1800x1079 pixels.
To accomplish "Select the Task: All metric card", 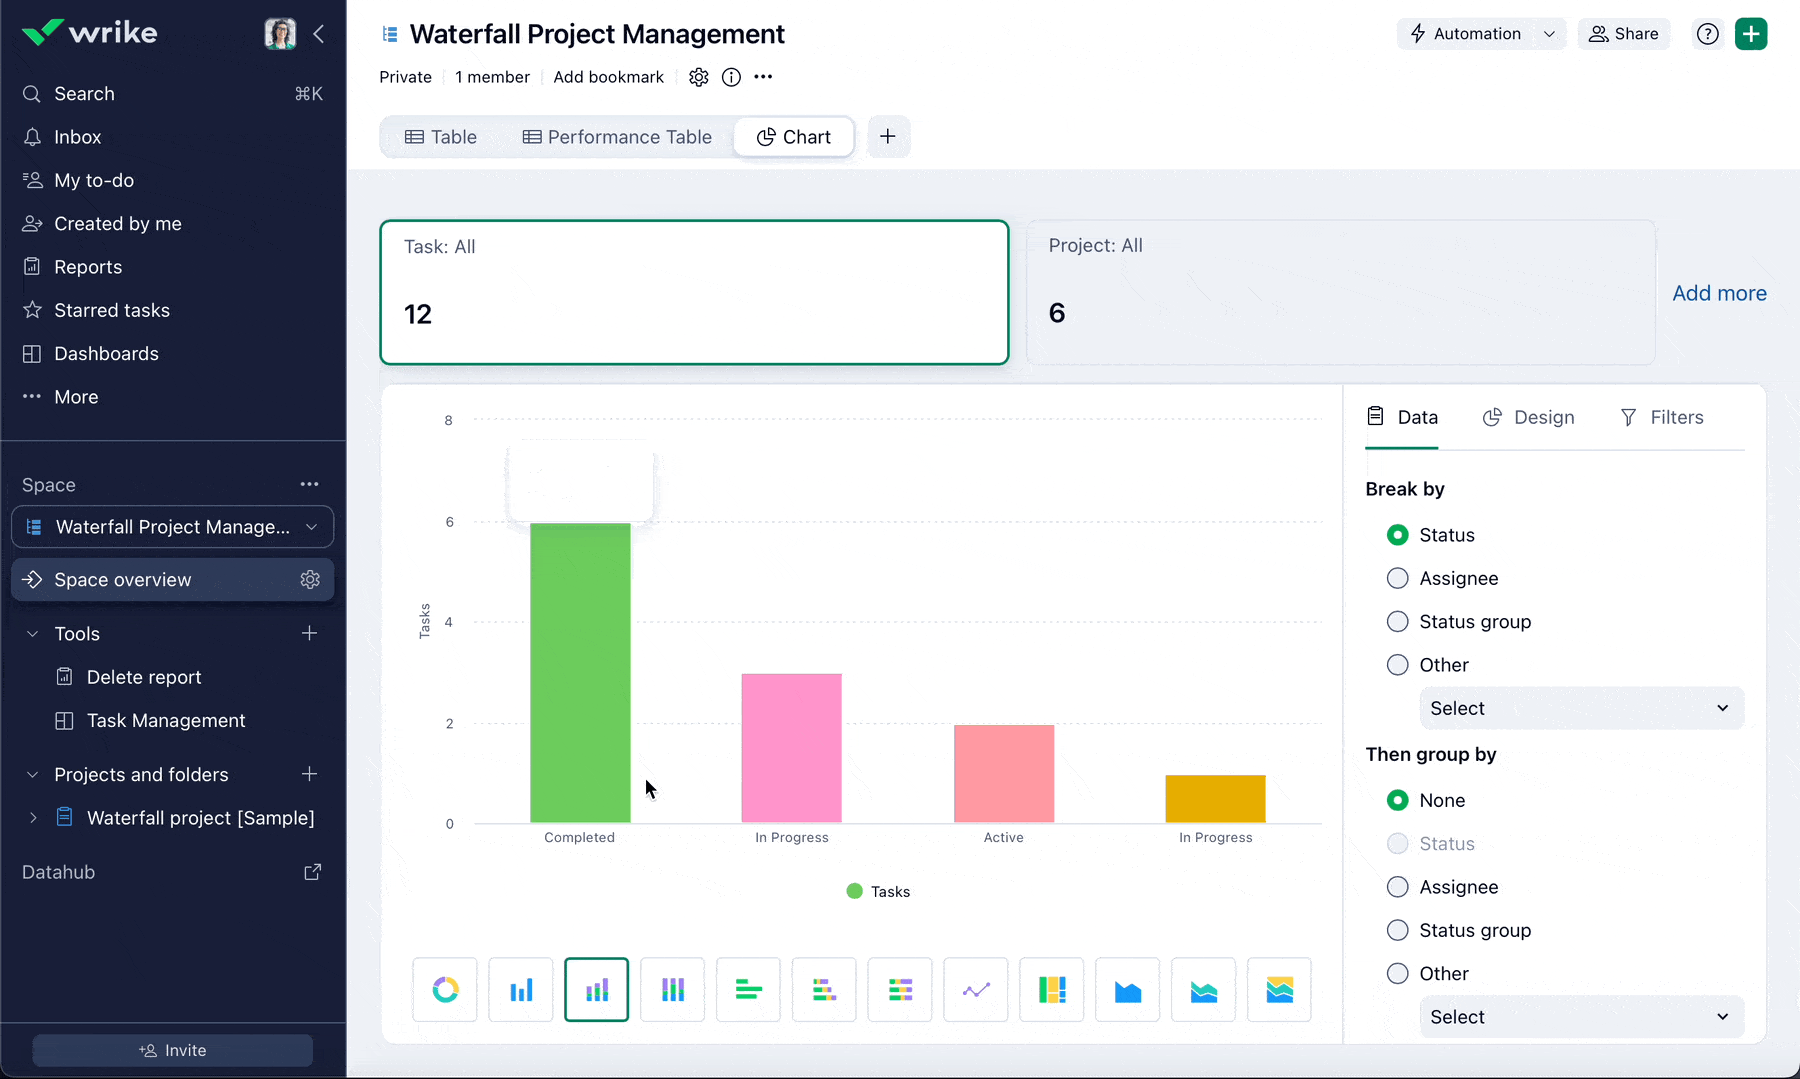I will tap(694, 292).
